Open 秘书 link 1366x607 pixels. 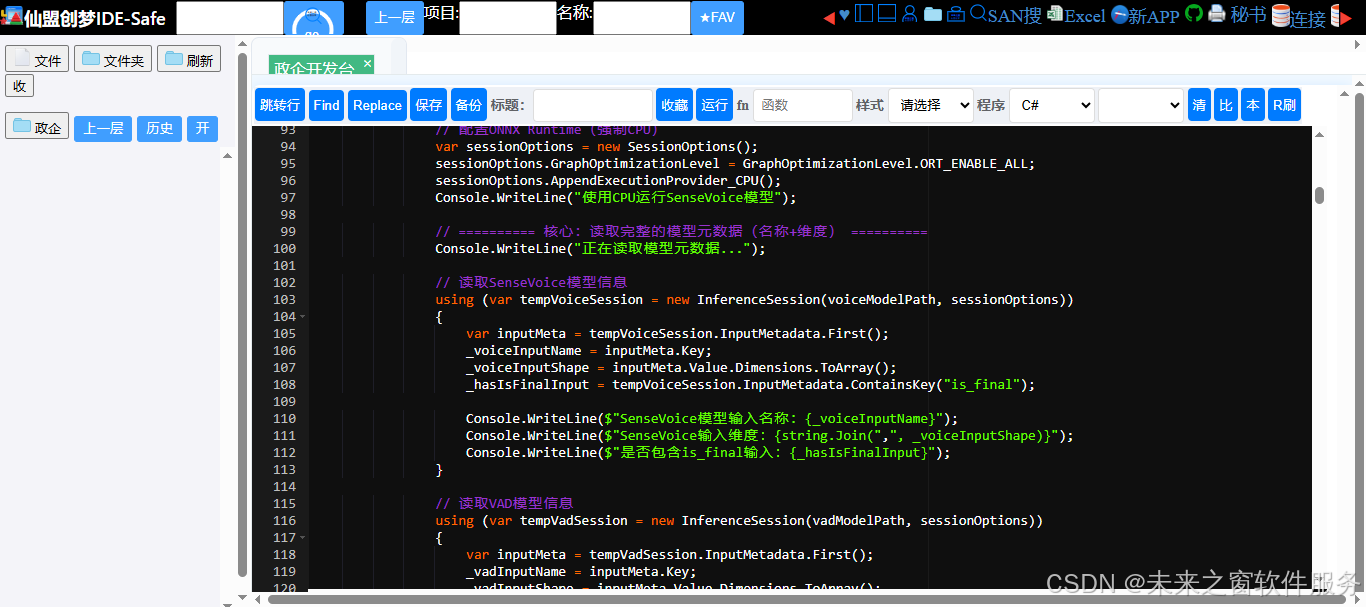click(1248, 15)
